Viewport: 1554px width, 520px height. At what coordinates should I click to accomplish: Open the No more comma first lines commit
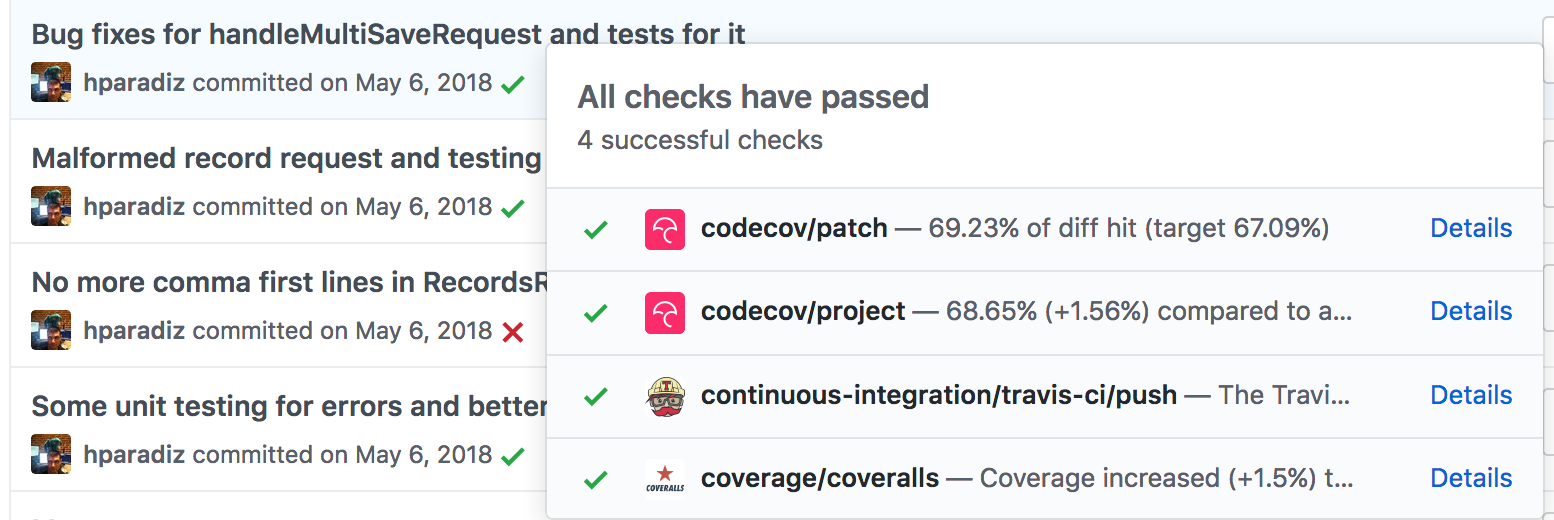pos(290,283)
